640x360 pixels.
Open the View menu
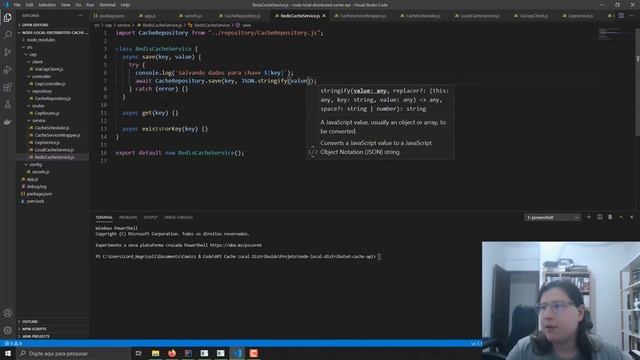[66, 5]
